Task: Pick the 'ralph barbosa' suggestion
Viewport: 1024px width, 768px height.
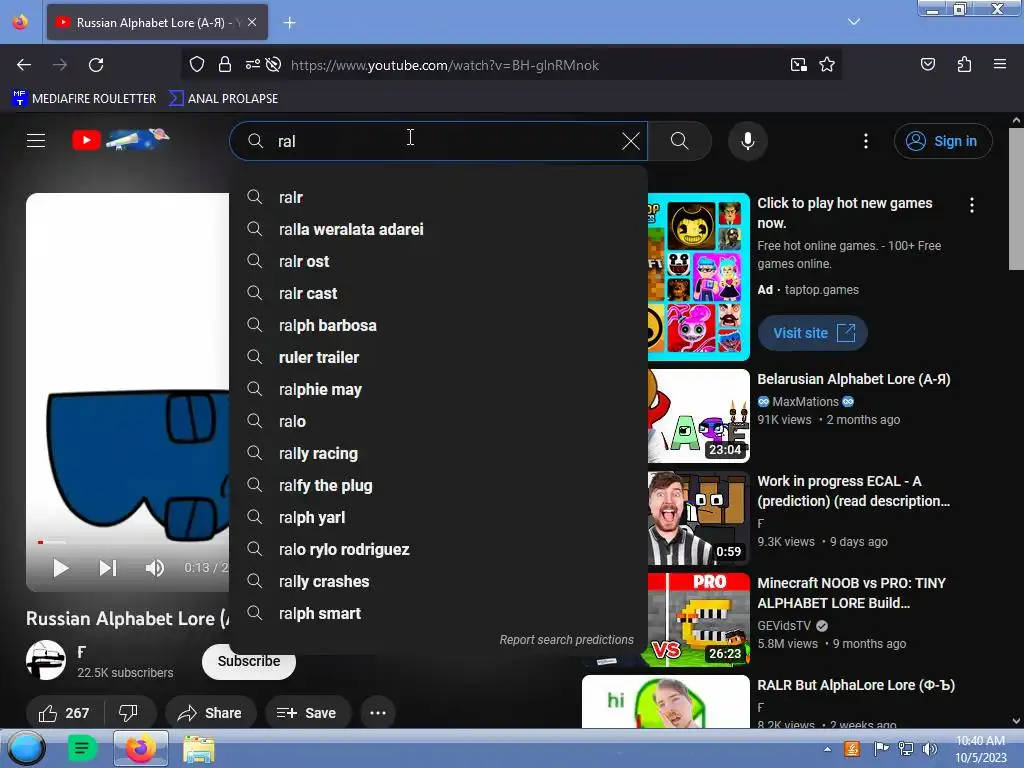Action: (x=438, y=325)
